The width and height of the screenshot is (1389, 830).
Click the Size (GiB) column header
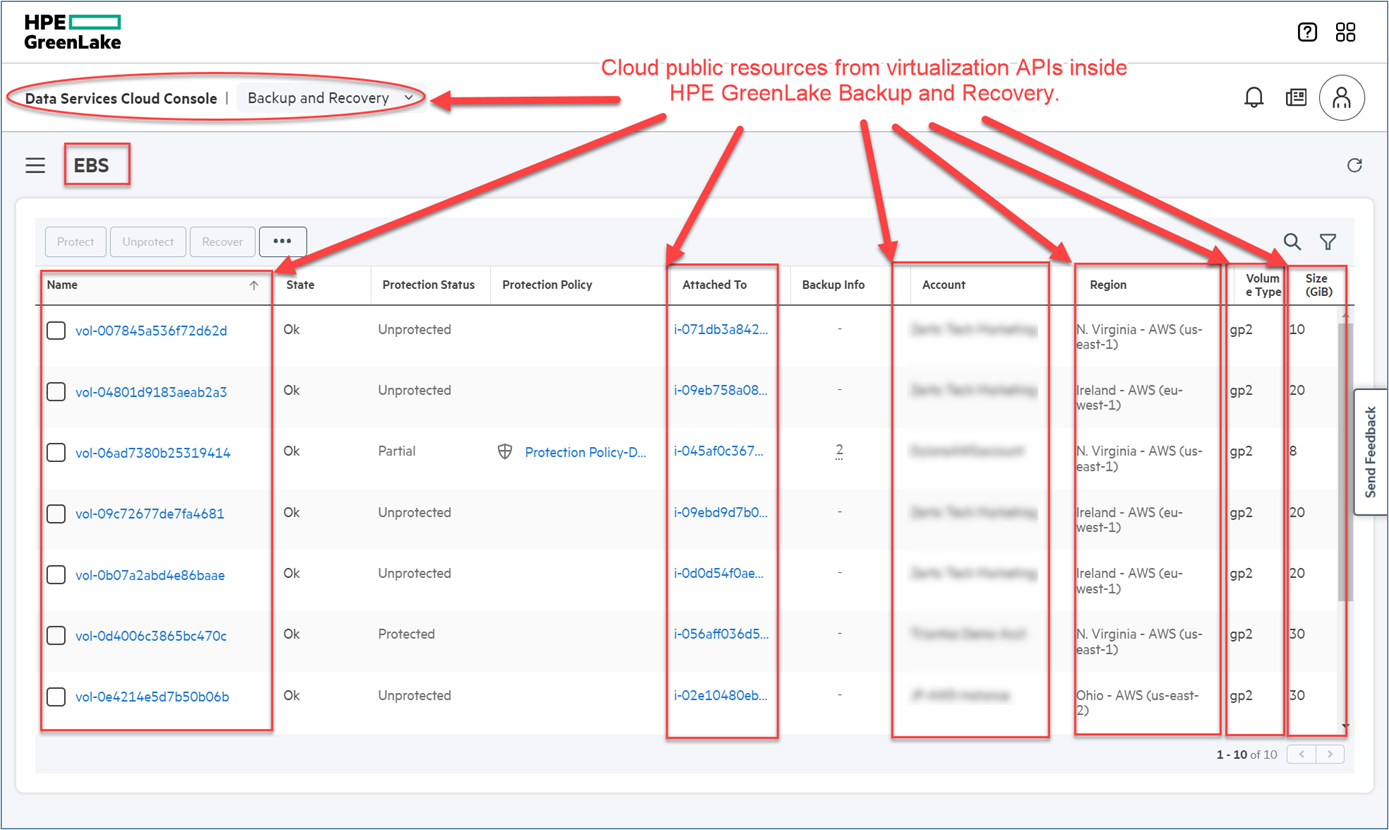tap(1316, 285)
